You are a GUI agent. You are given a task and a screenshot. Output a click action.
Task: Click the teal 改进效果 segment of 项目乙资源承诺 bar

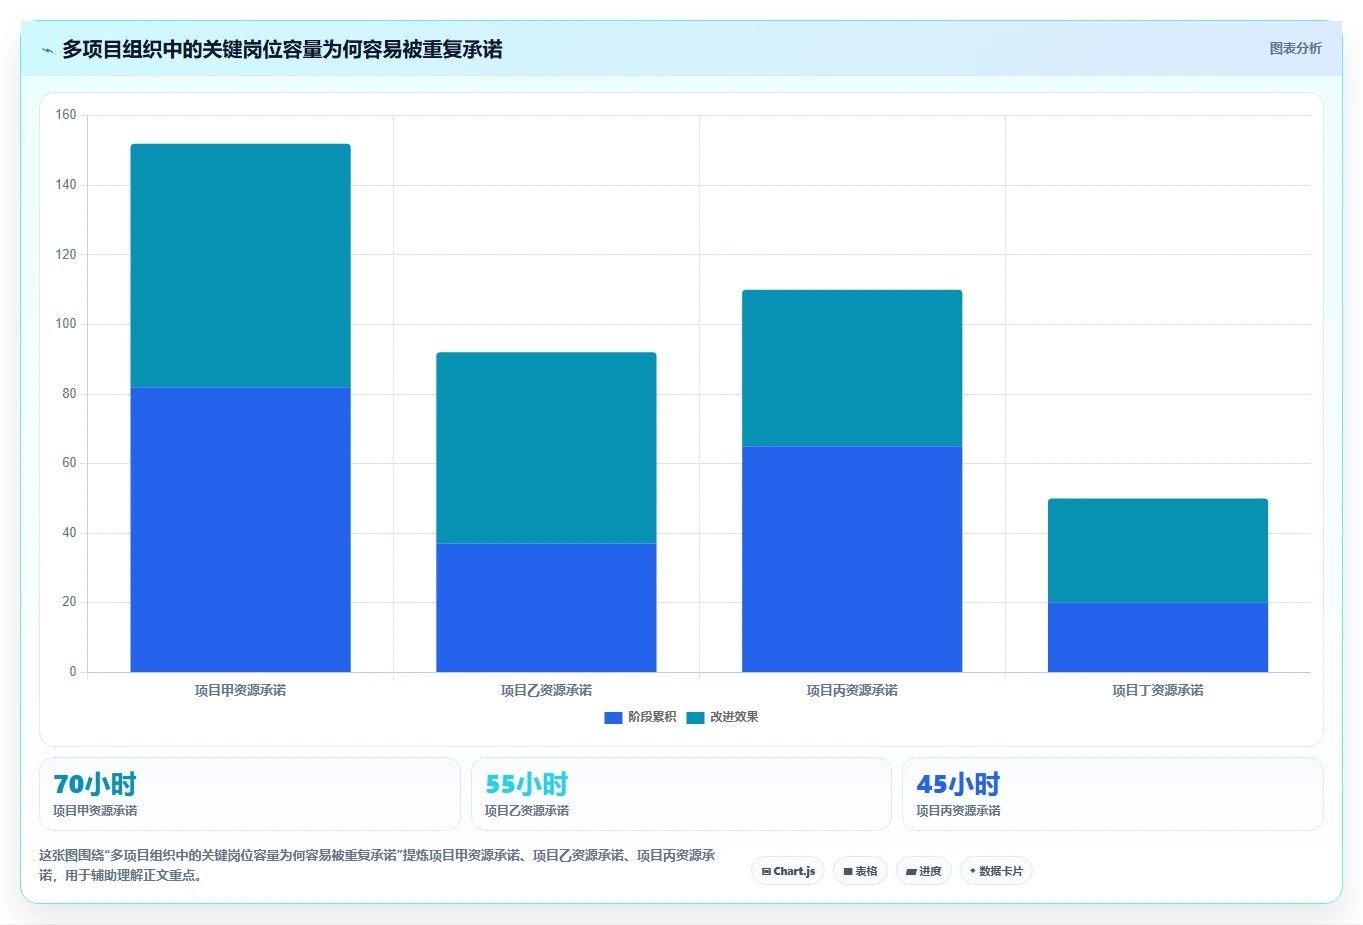[x=546, y=448]
